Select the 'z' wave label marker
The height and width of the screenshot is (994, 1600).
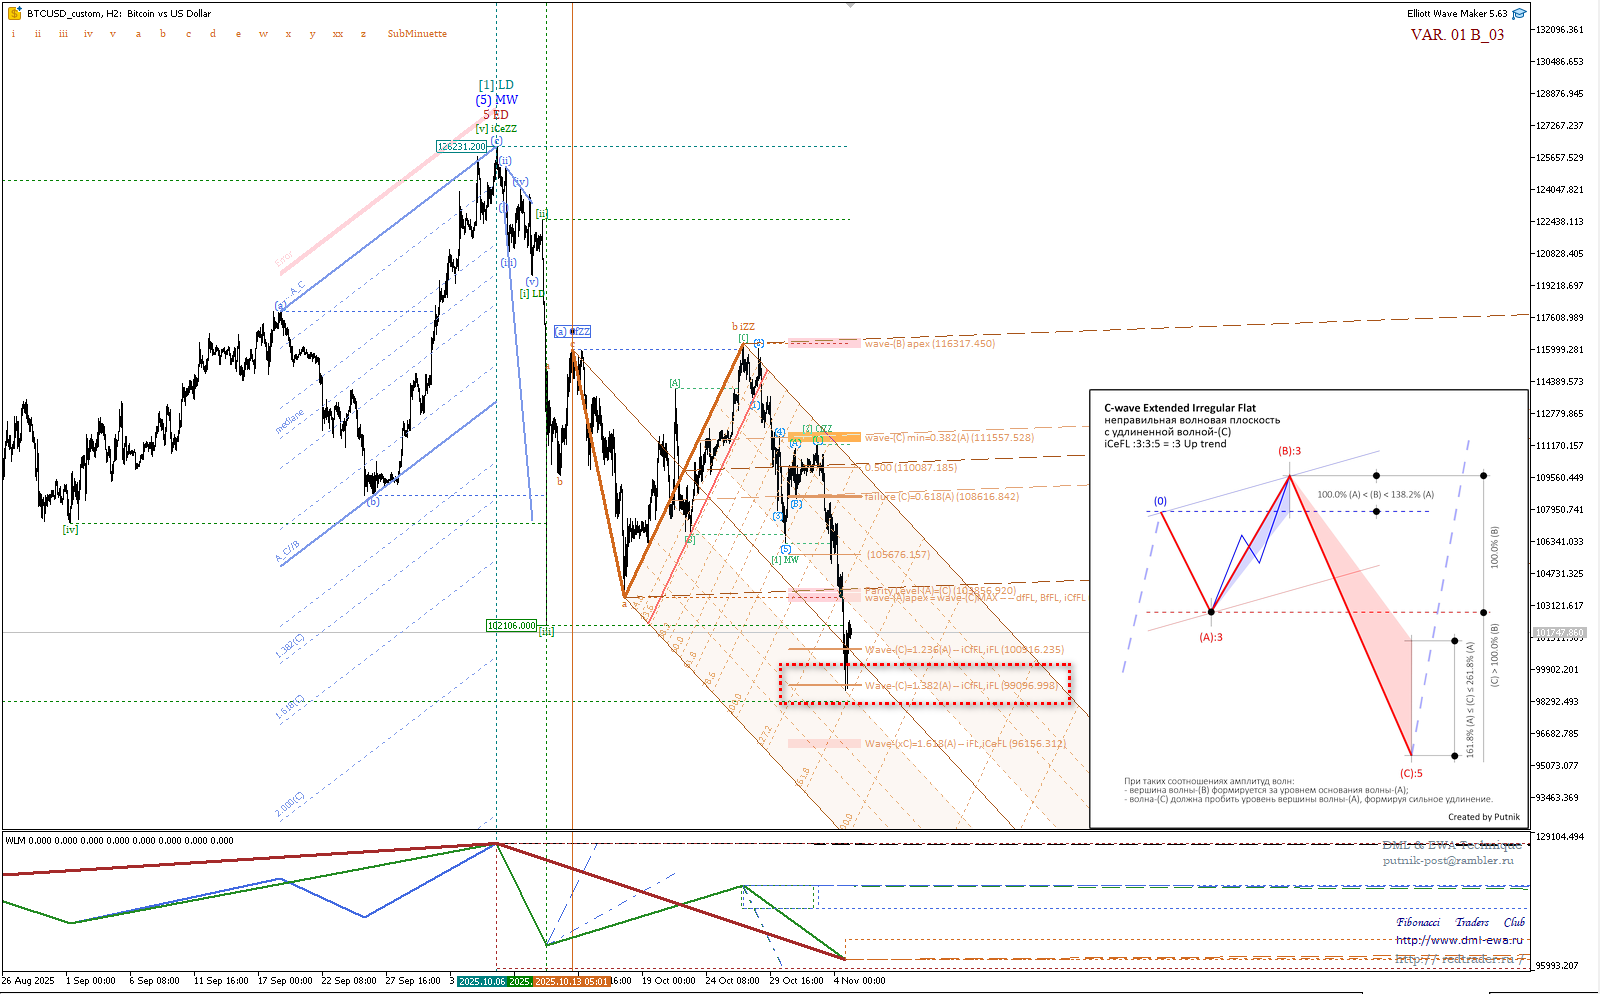[x=363, y=34]
